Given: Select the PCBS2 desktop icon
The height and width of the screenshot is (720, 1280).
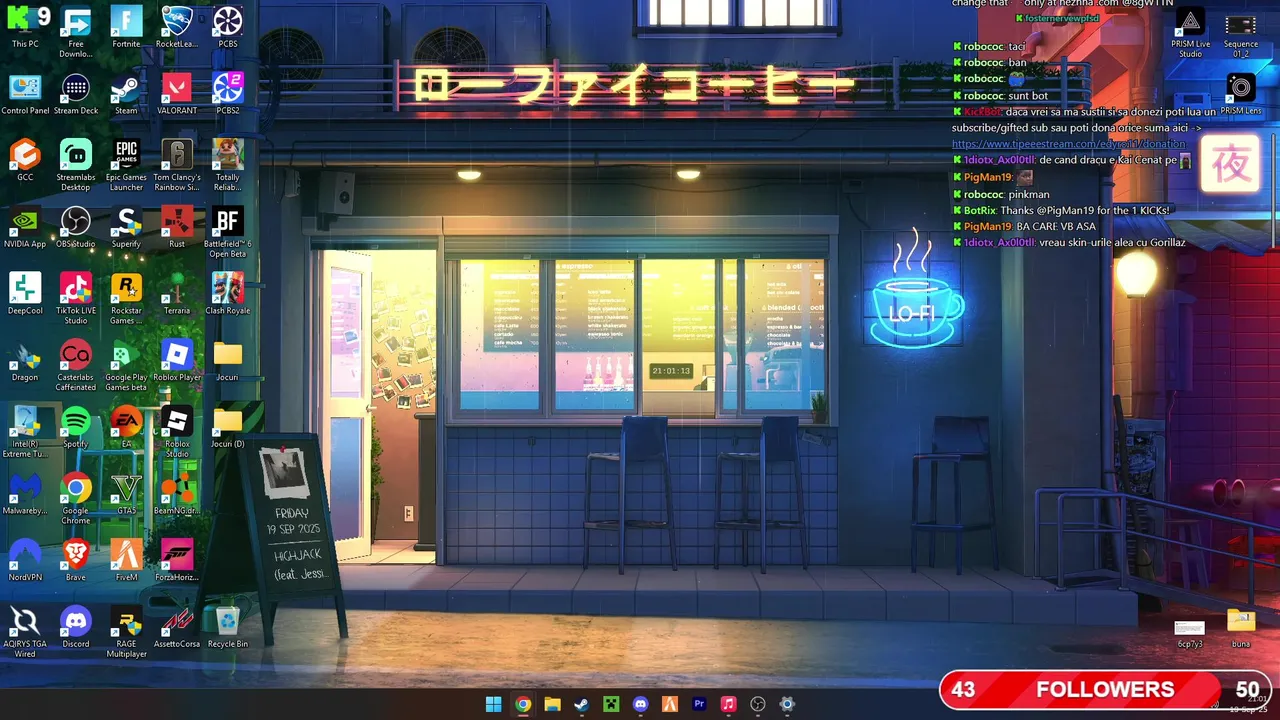Looking at the screenshot, I should pos(228,95).
